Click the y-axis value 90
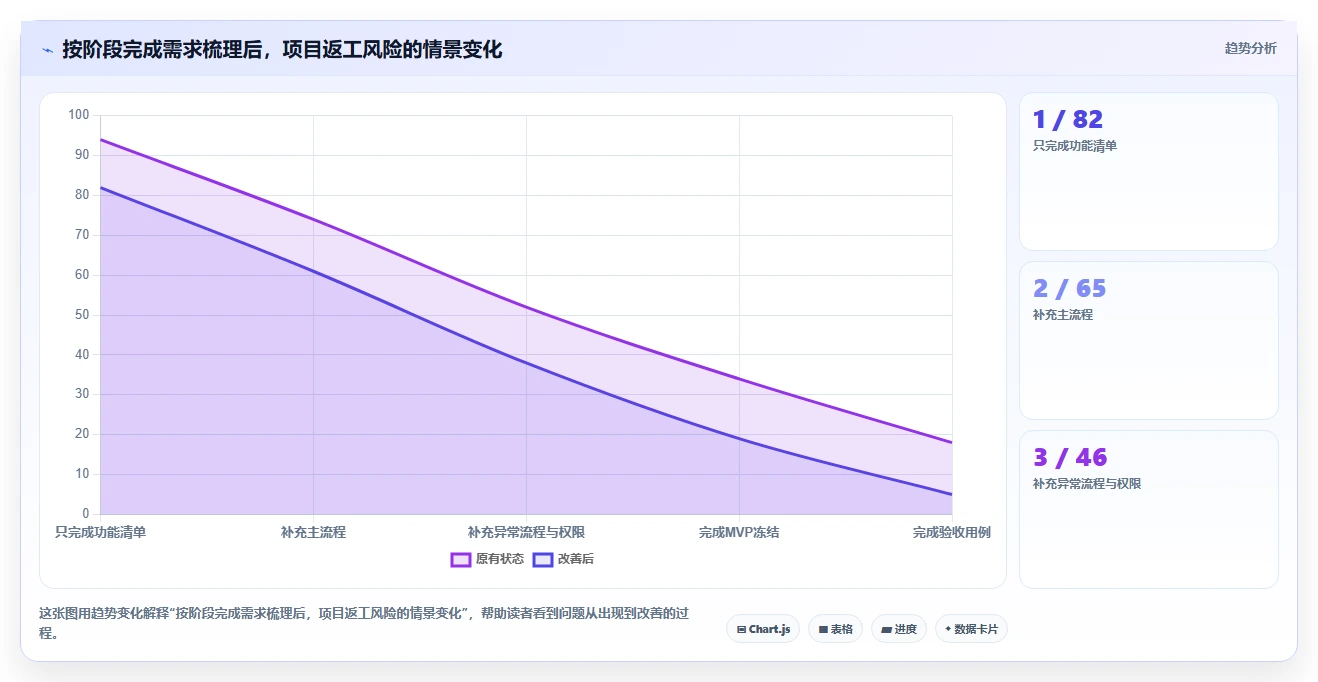This screenshot has height=682, width=1318. (82, 155)
